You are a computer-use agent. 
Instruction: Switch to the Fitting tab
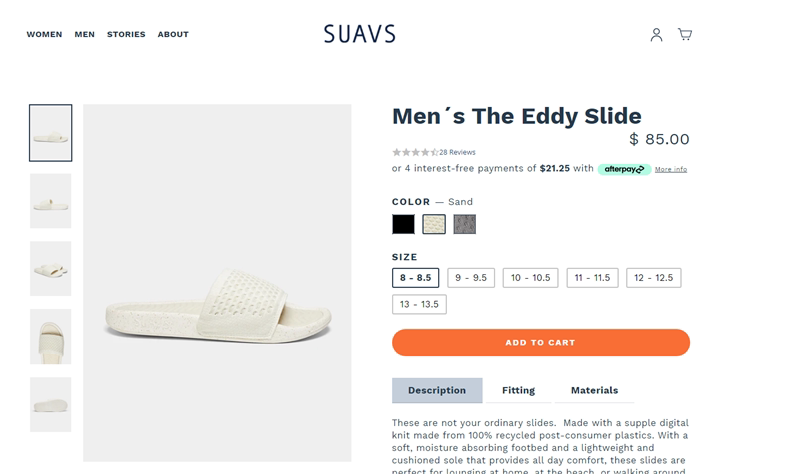[518, 390]
